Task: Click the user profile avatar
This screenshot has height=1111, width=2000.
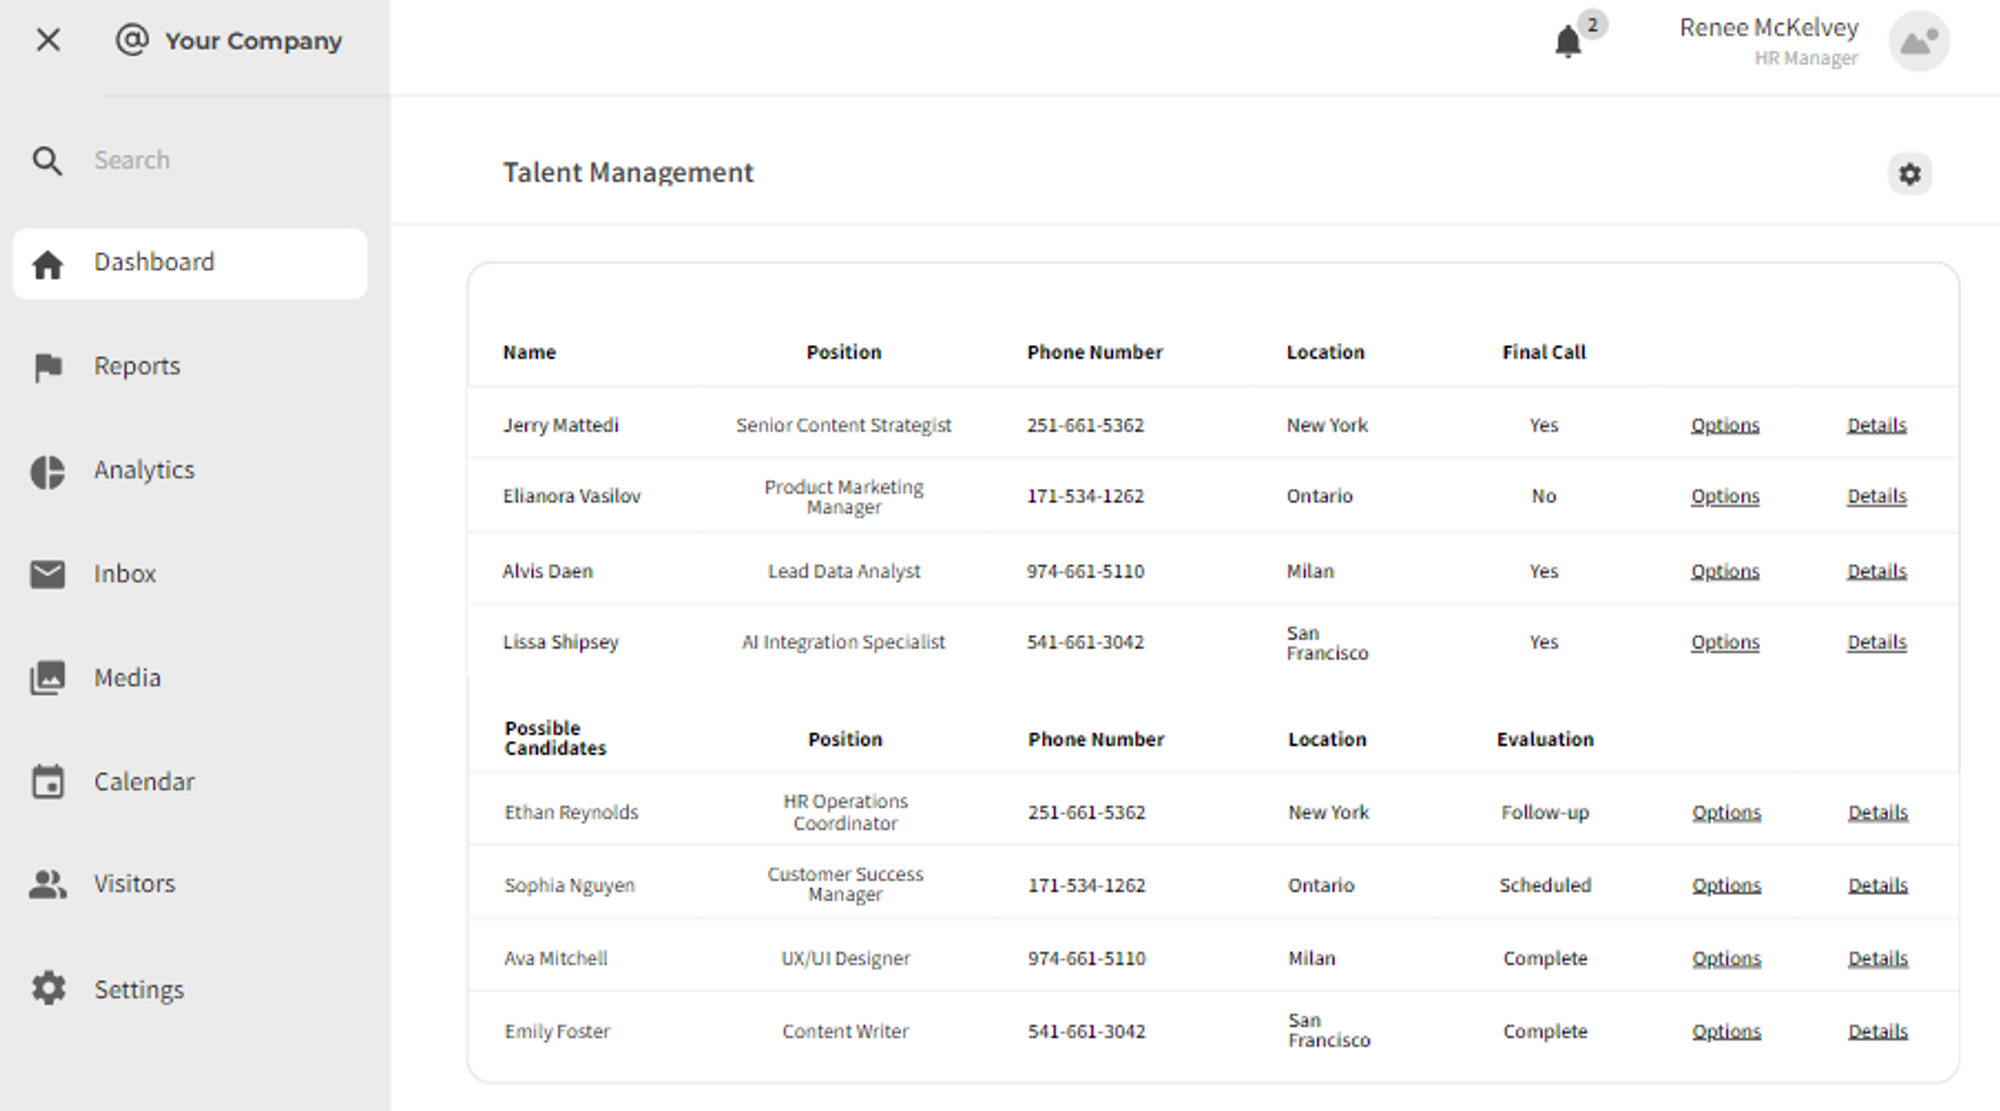Action: [x=1918, y=42]
